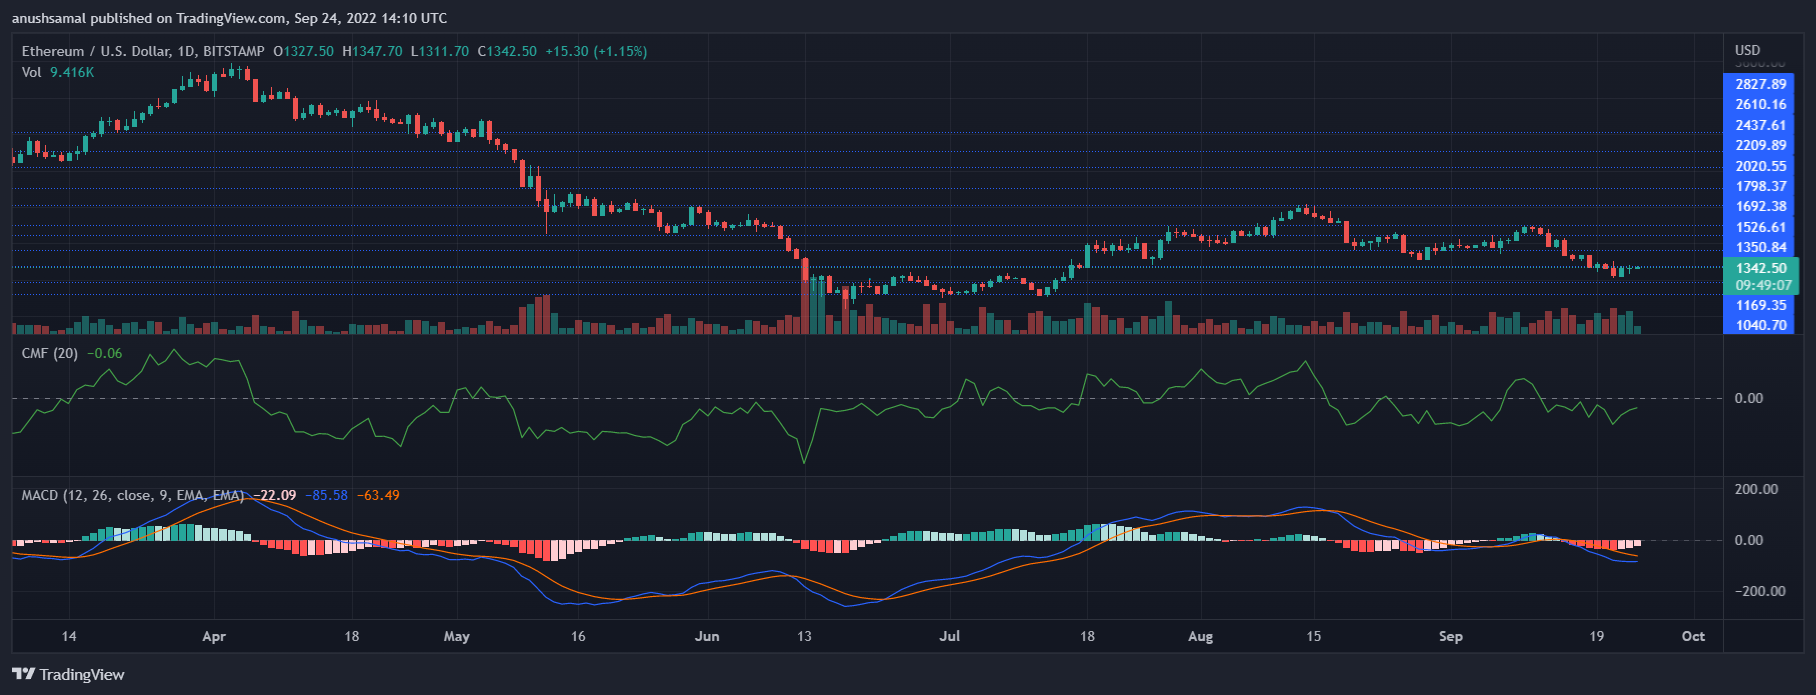
Task: Select the open value O1327.50
Action: click(x=304, y=51)
